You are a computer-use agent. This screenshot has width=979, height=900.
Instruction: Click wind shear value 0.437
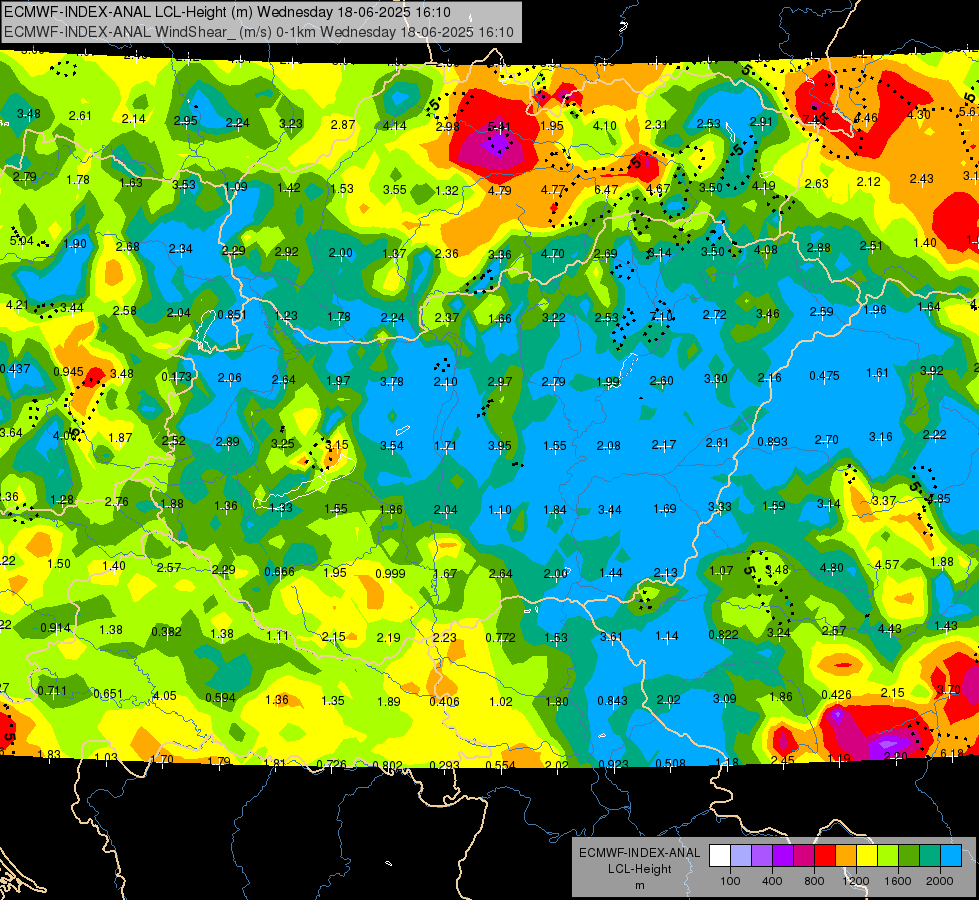[x=15, y=368]
